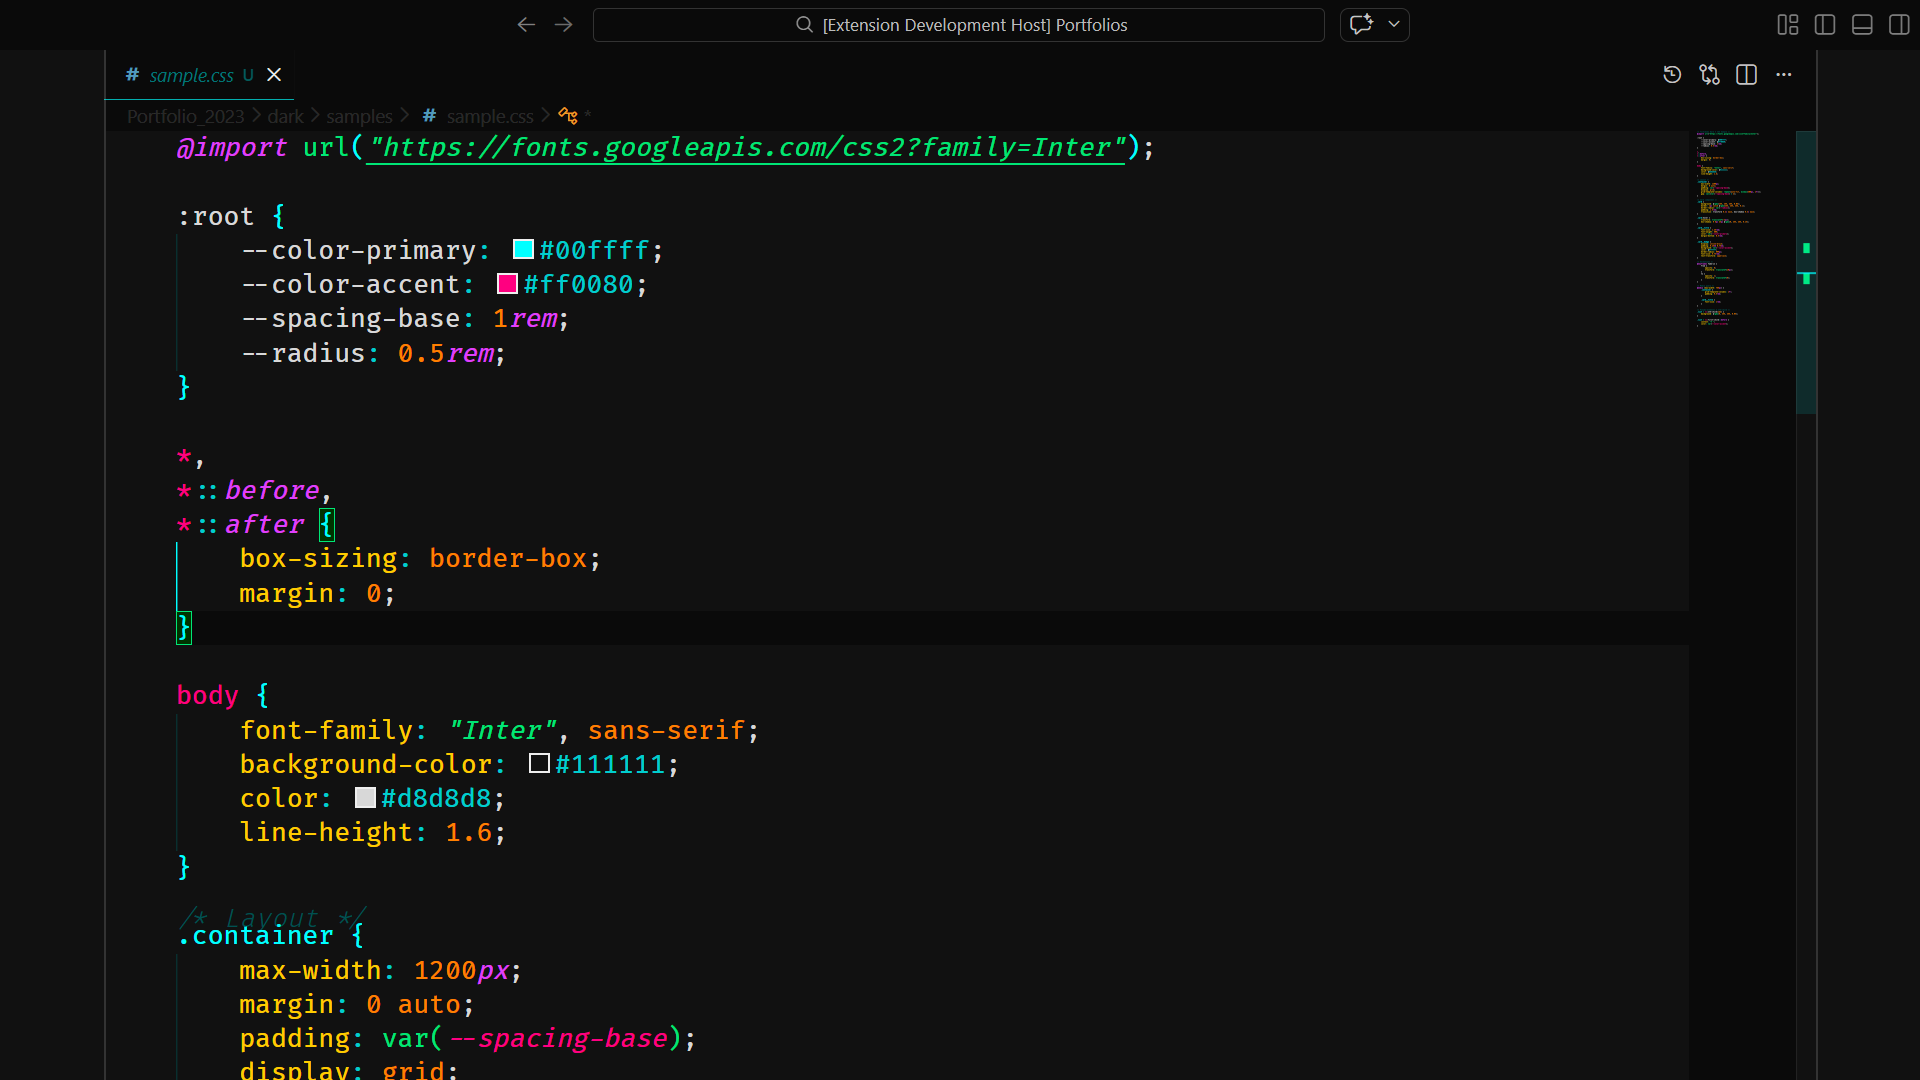Click the forward navigation arrow
1920x1080 pixels.
[x=563, y=25]
